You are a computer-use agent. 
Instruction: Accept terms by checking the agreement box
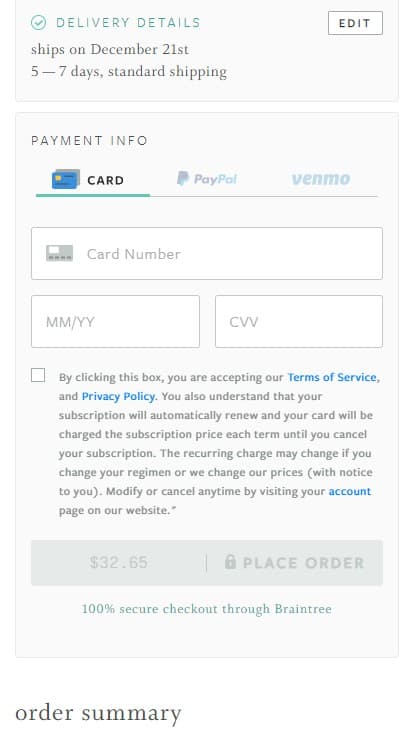pyautogui.click(x=38, y=376)
